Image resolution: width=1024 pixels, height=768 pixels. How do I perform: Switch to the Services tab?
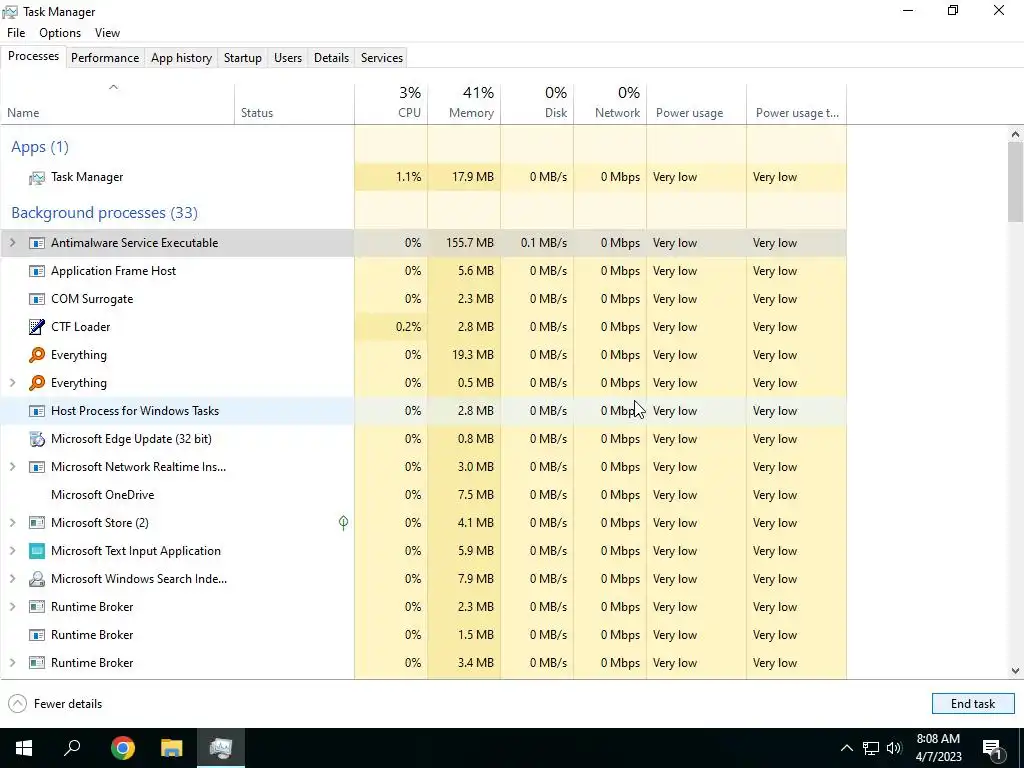click(x=382, y=57)
